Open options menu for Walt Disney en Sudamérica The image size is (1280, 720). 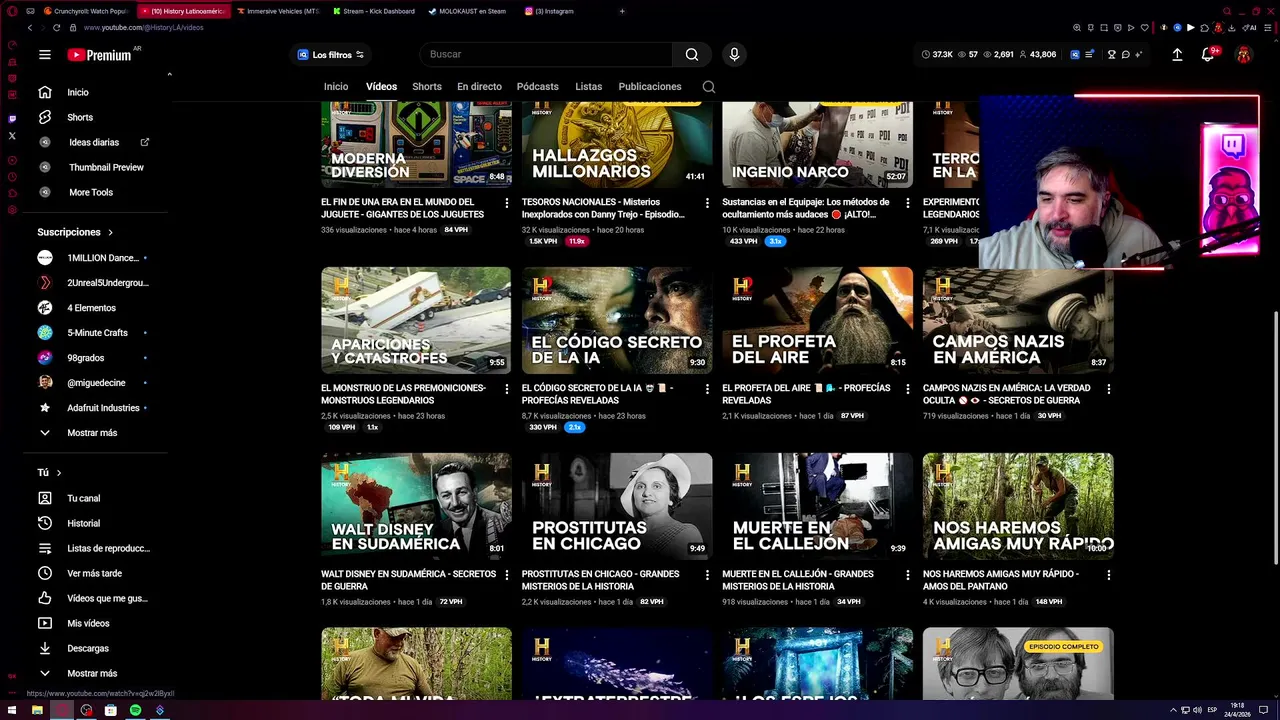point(506,575)
